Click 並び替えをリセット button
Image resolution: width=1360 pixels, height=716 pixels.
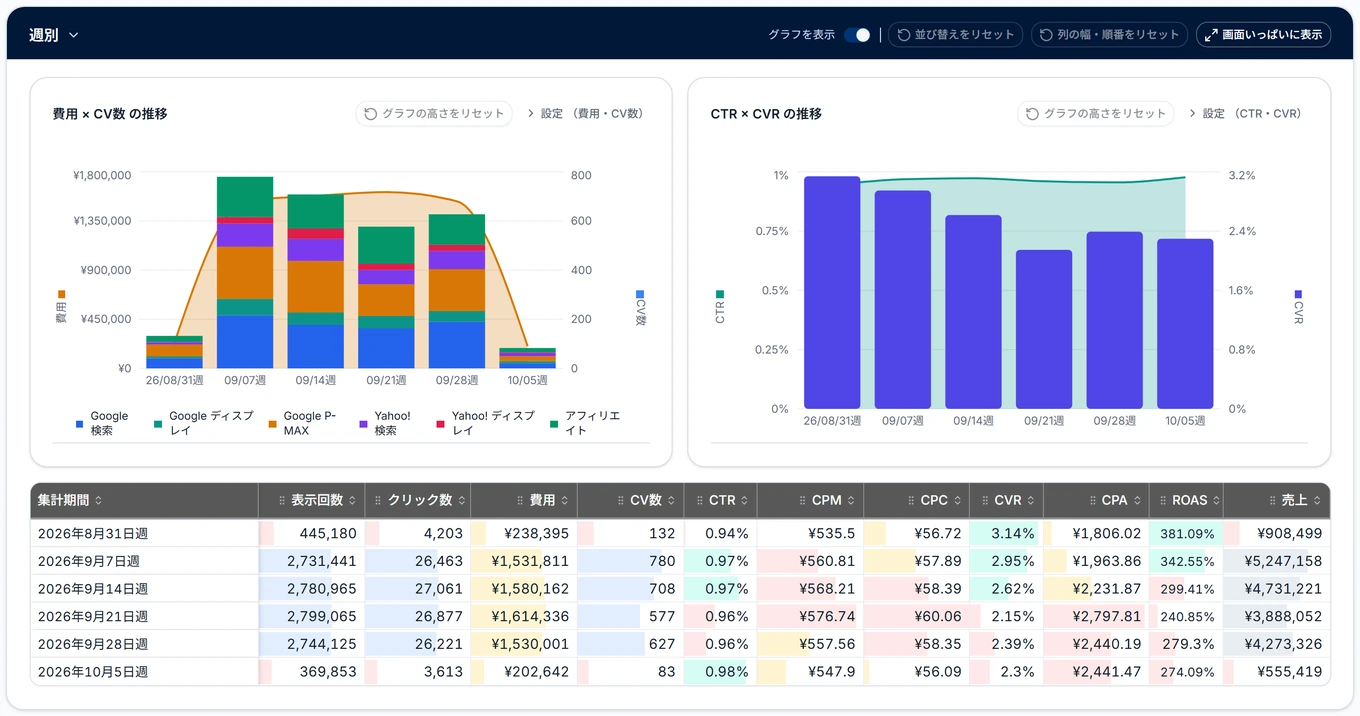(x=955, y=35)
